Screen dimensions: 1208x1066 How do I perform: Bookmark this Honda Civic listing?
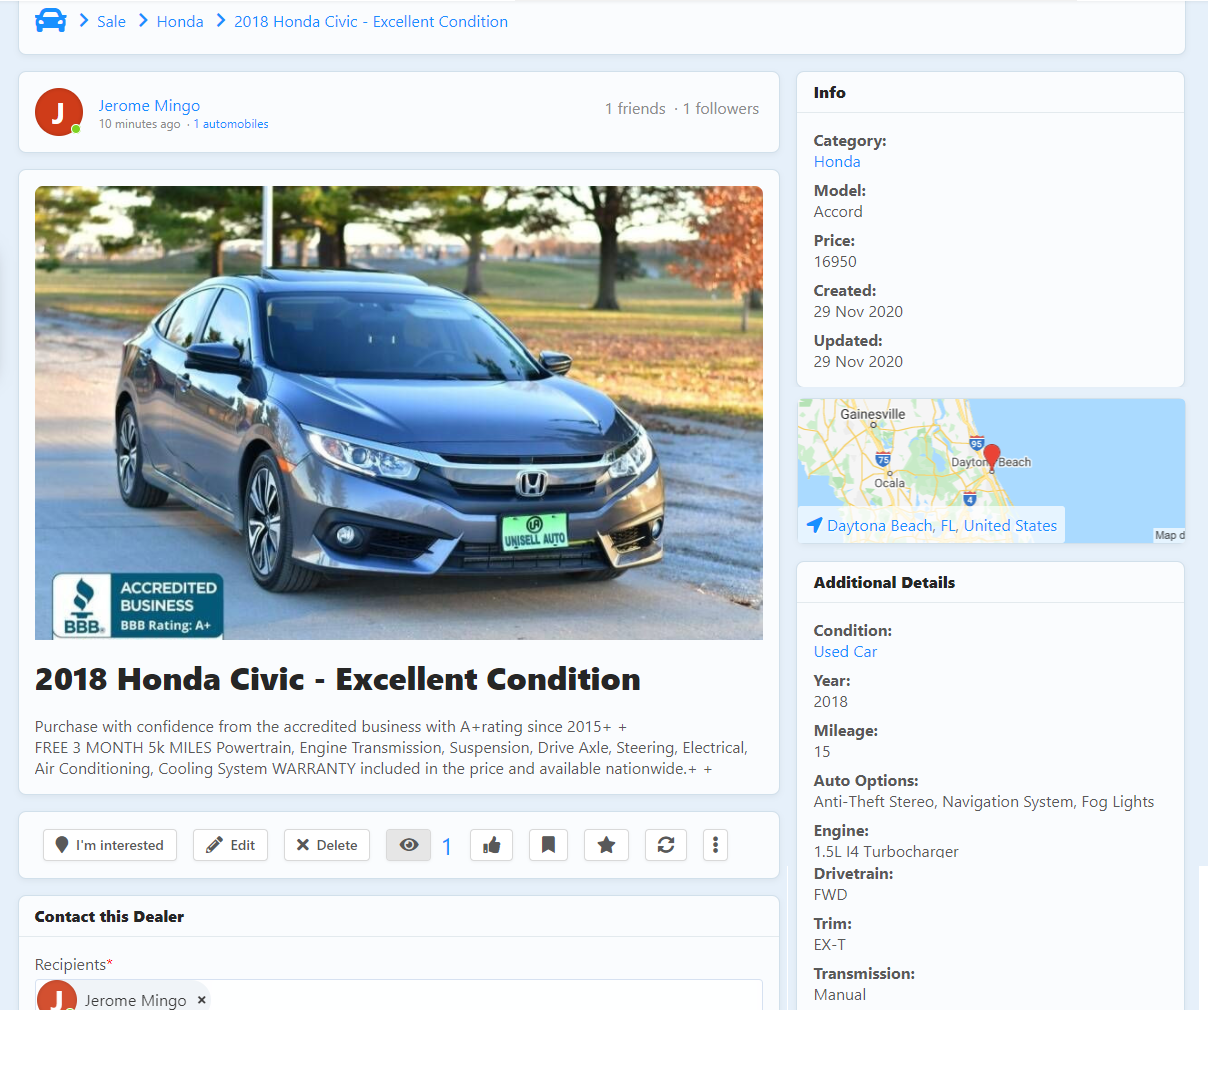[x=548, y=845]
